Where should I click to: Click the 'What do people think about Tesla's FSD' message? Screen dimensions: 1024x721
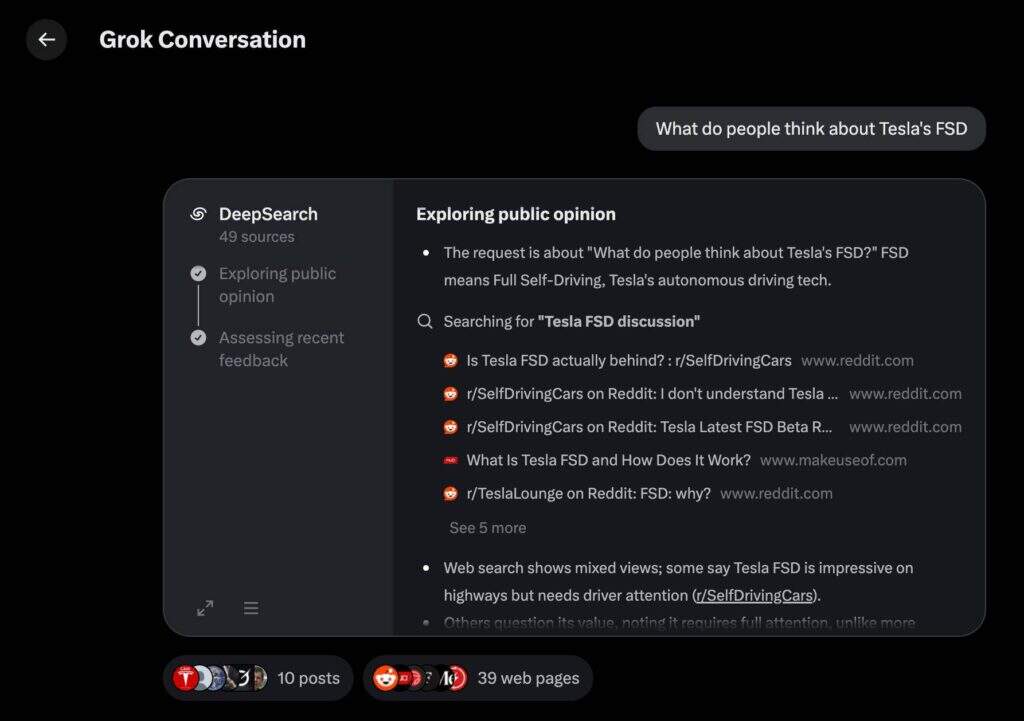coord(811,129)
